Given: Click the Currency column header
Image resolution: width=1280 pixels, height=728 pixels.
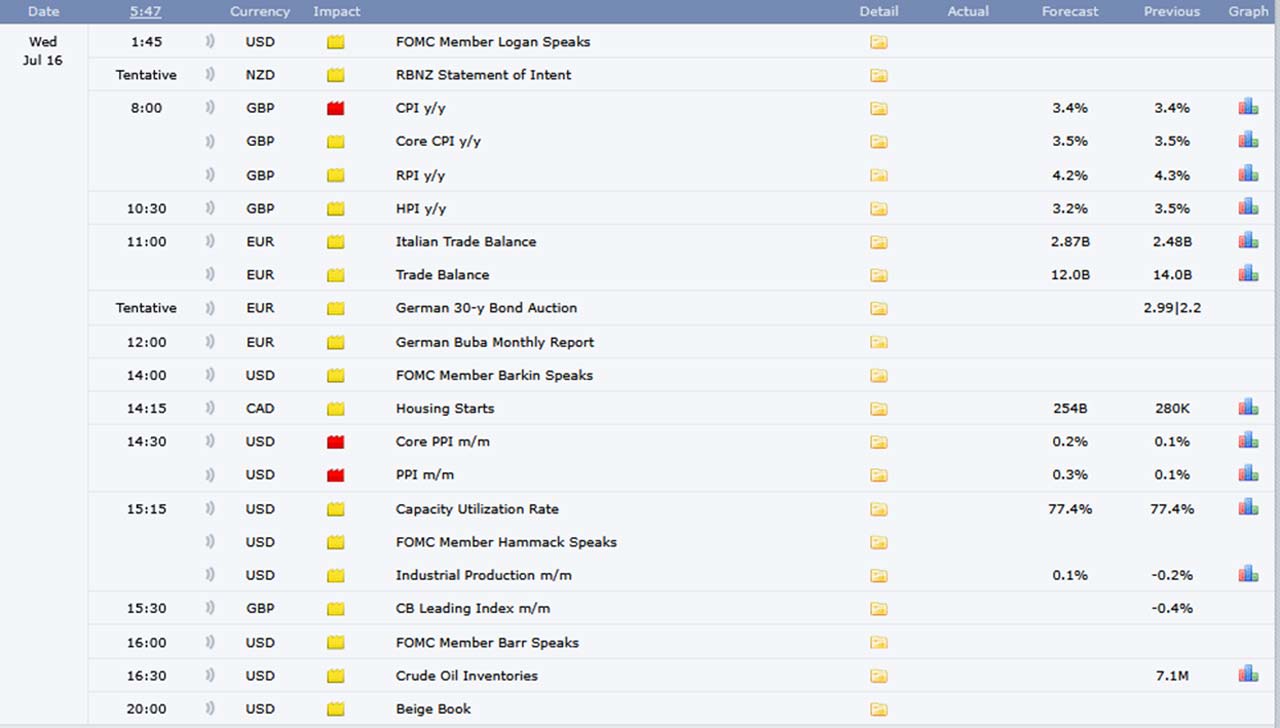Looking at the screenshot, I should [260, 12].
